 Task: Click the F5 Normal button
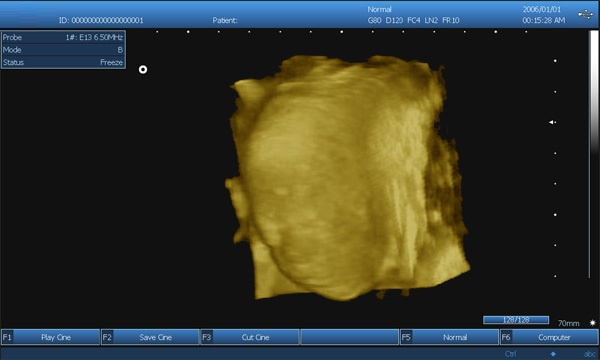click(450, 337)
